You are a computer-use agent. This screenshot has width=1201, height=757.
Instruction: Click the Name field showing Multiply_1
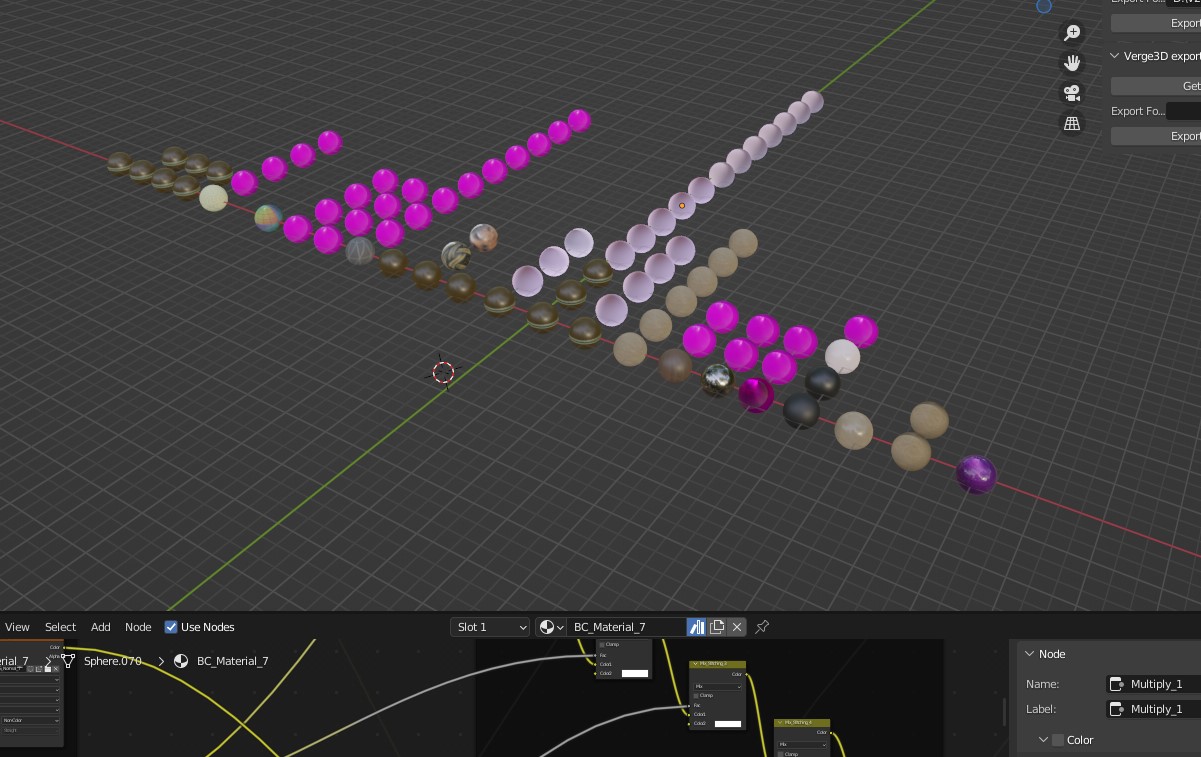tap(1153, 684)
